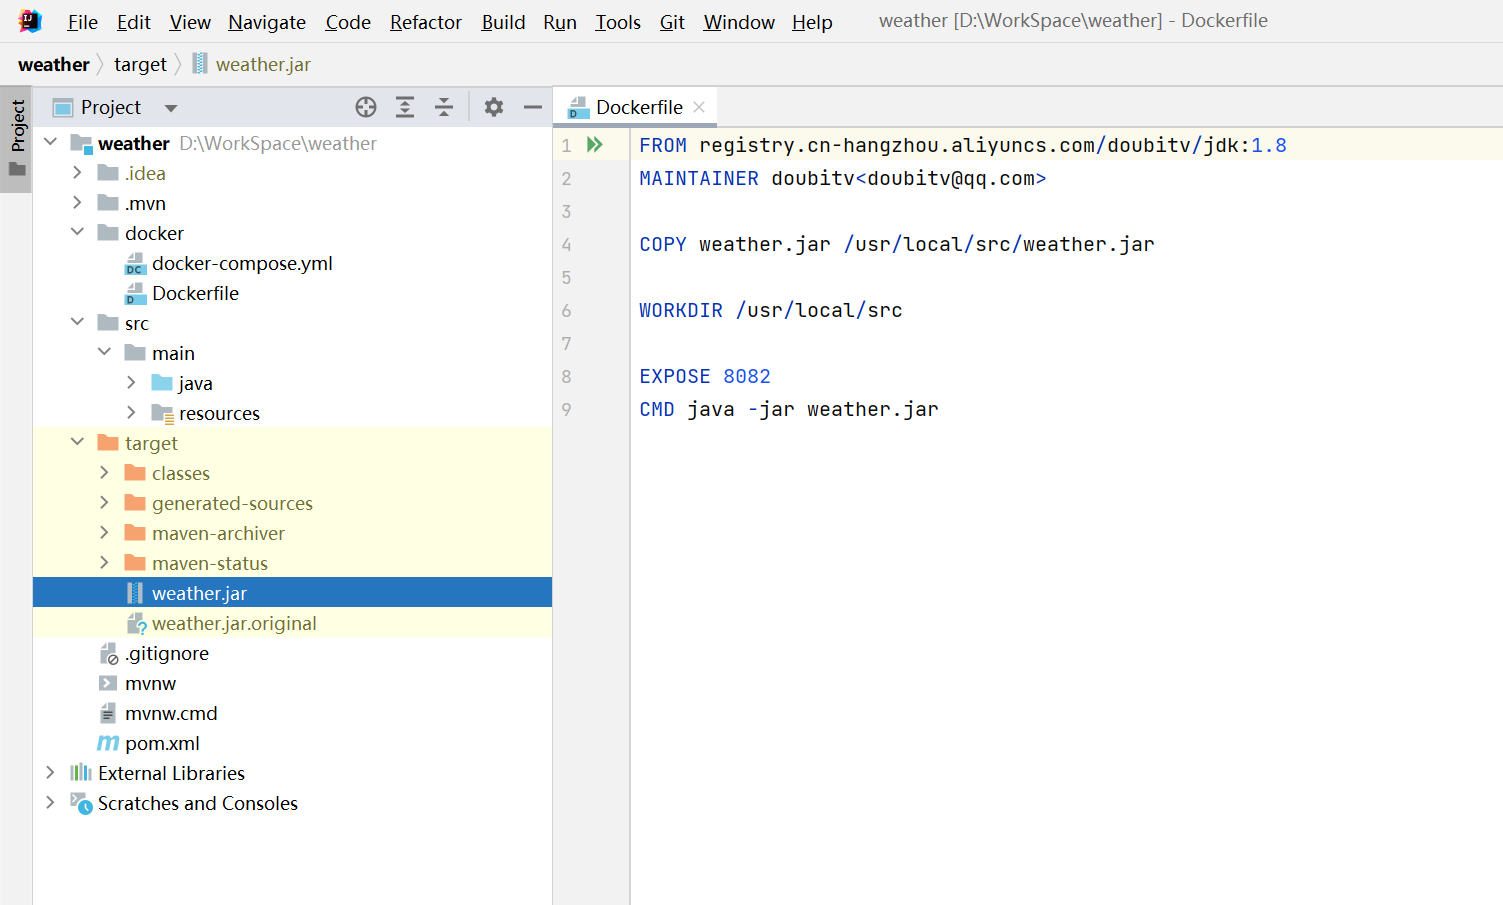The image size is (1503, 905).
Task: Collapse the target folder
Action: point(77,442)
